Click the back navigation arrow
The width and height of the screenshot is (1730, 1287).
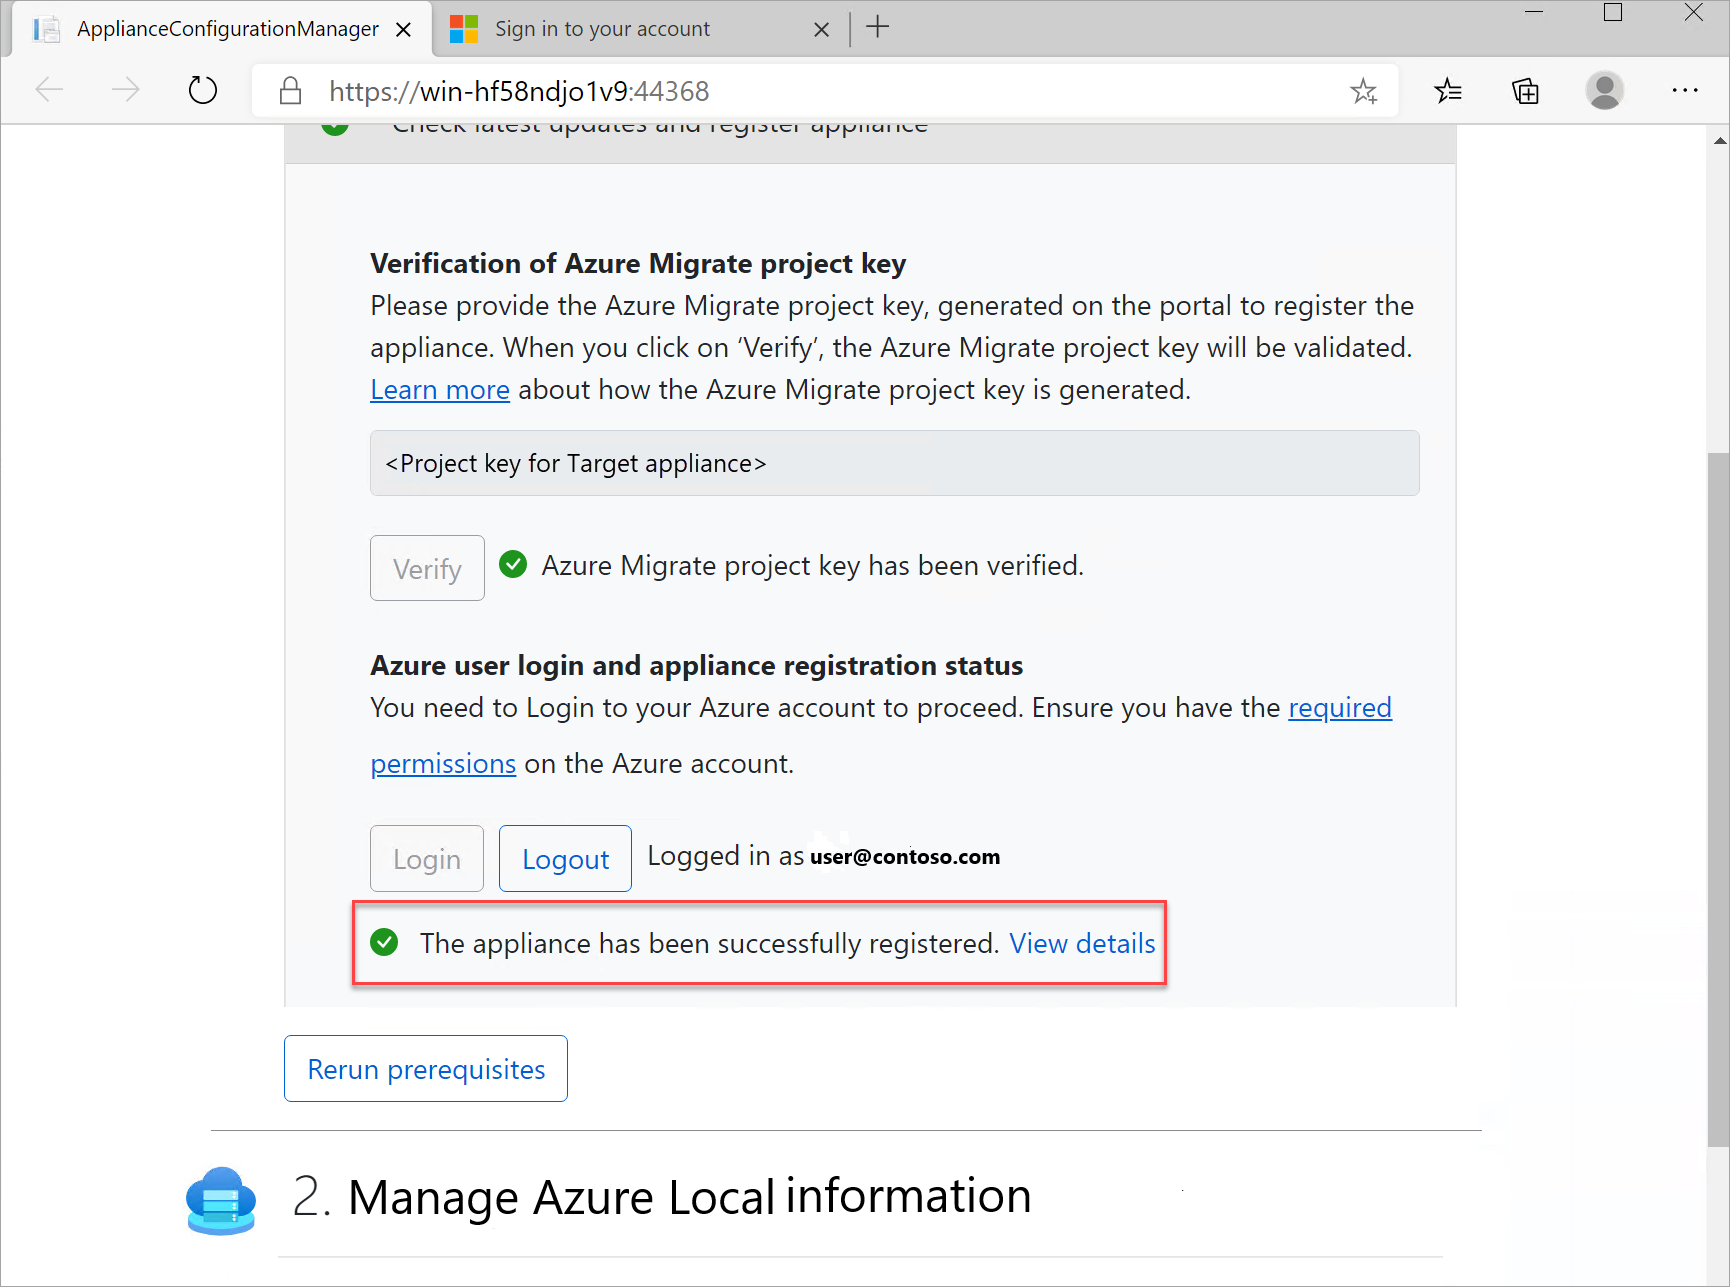pos(48,90)
